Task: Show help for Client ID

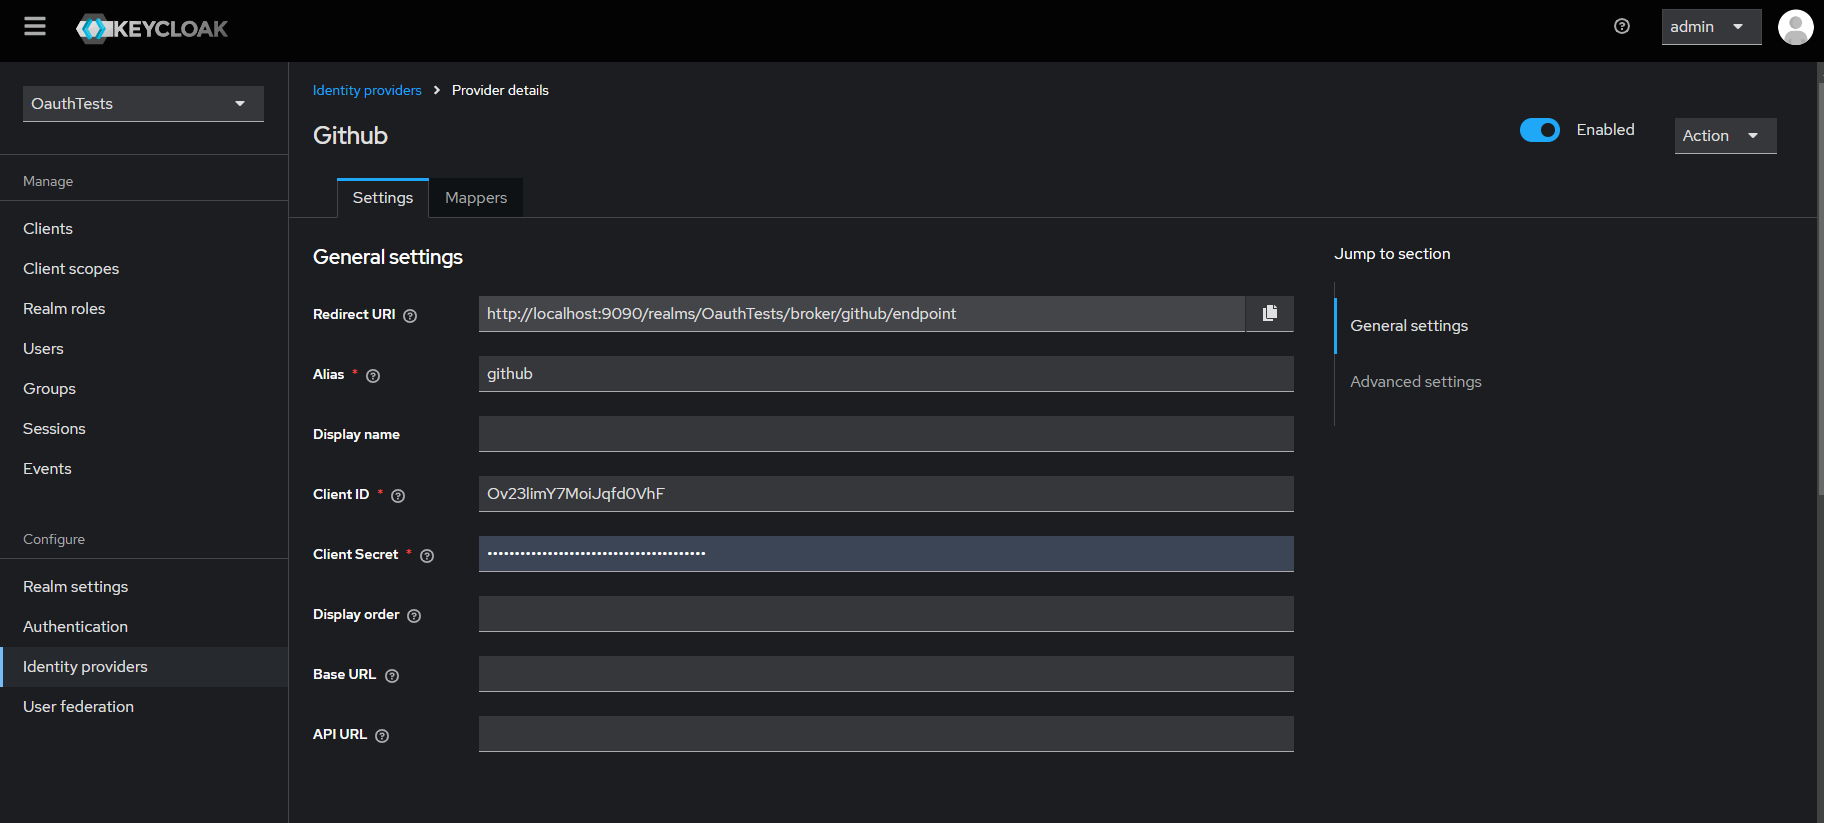Action: 398,496
